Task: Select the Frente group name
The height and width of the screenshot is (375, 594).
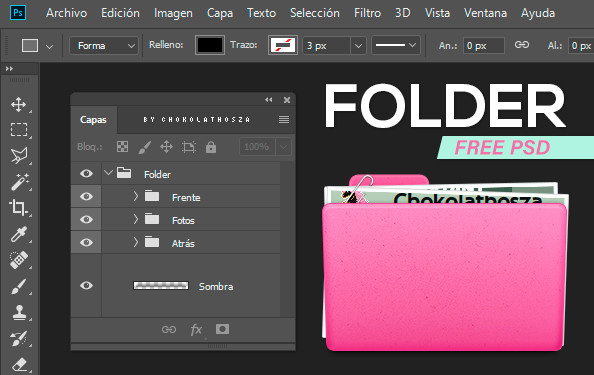Action: click(186, 197)
